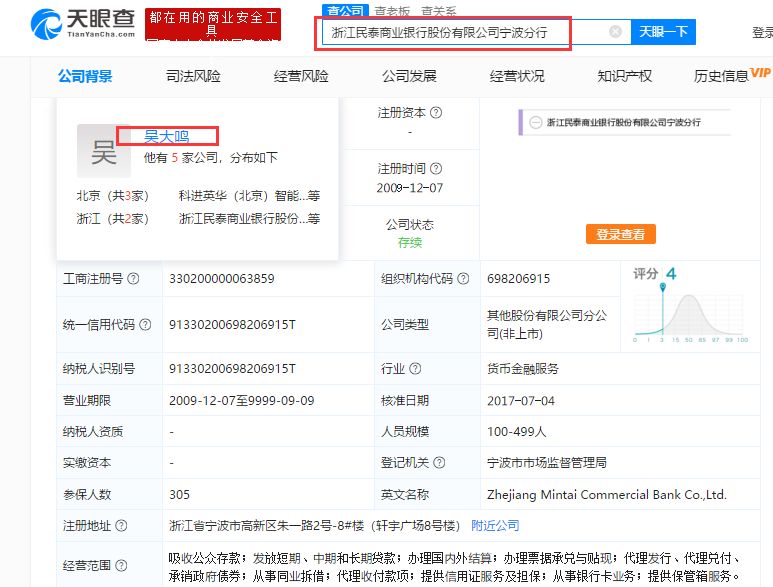Click the 宁波市市场监督管理局 authority value
773x587 pixels.
pyautogui.click(x=547, y=462)
